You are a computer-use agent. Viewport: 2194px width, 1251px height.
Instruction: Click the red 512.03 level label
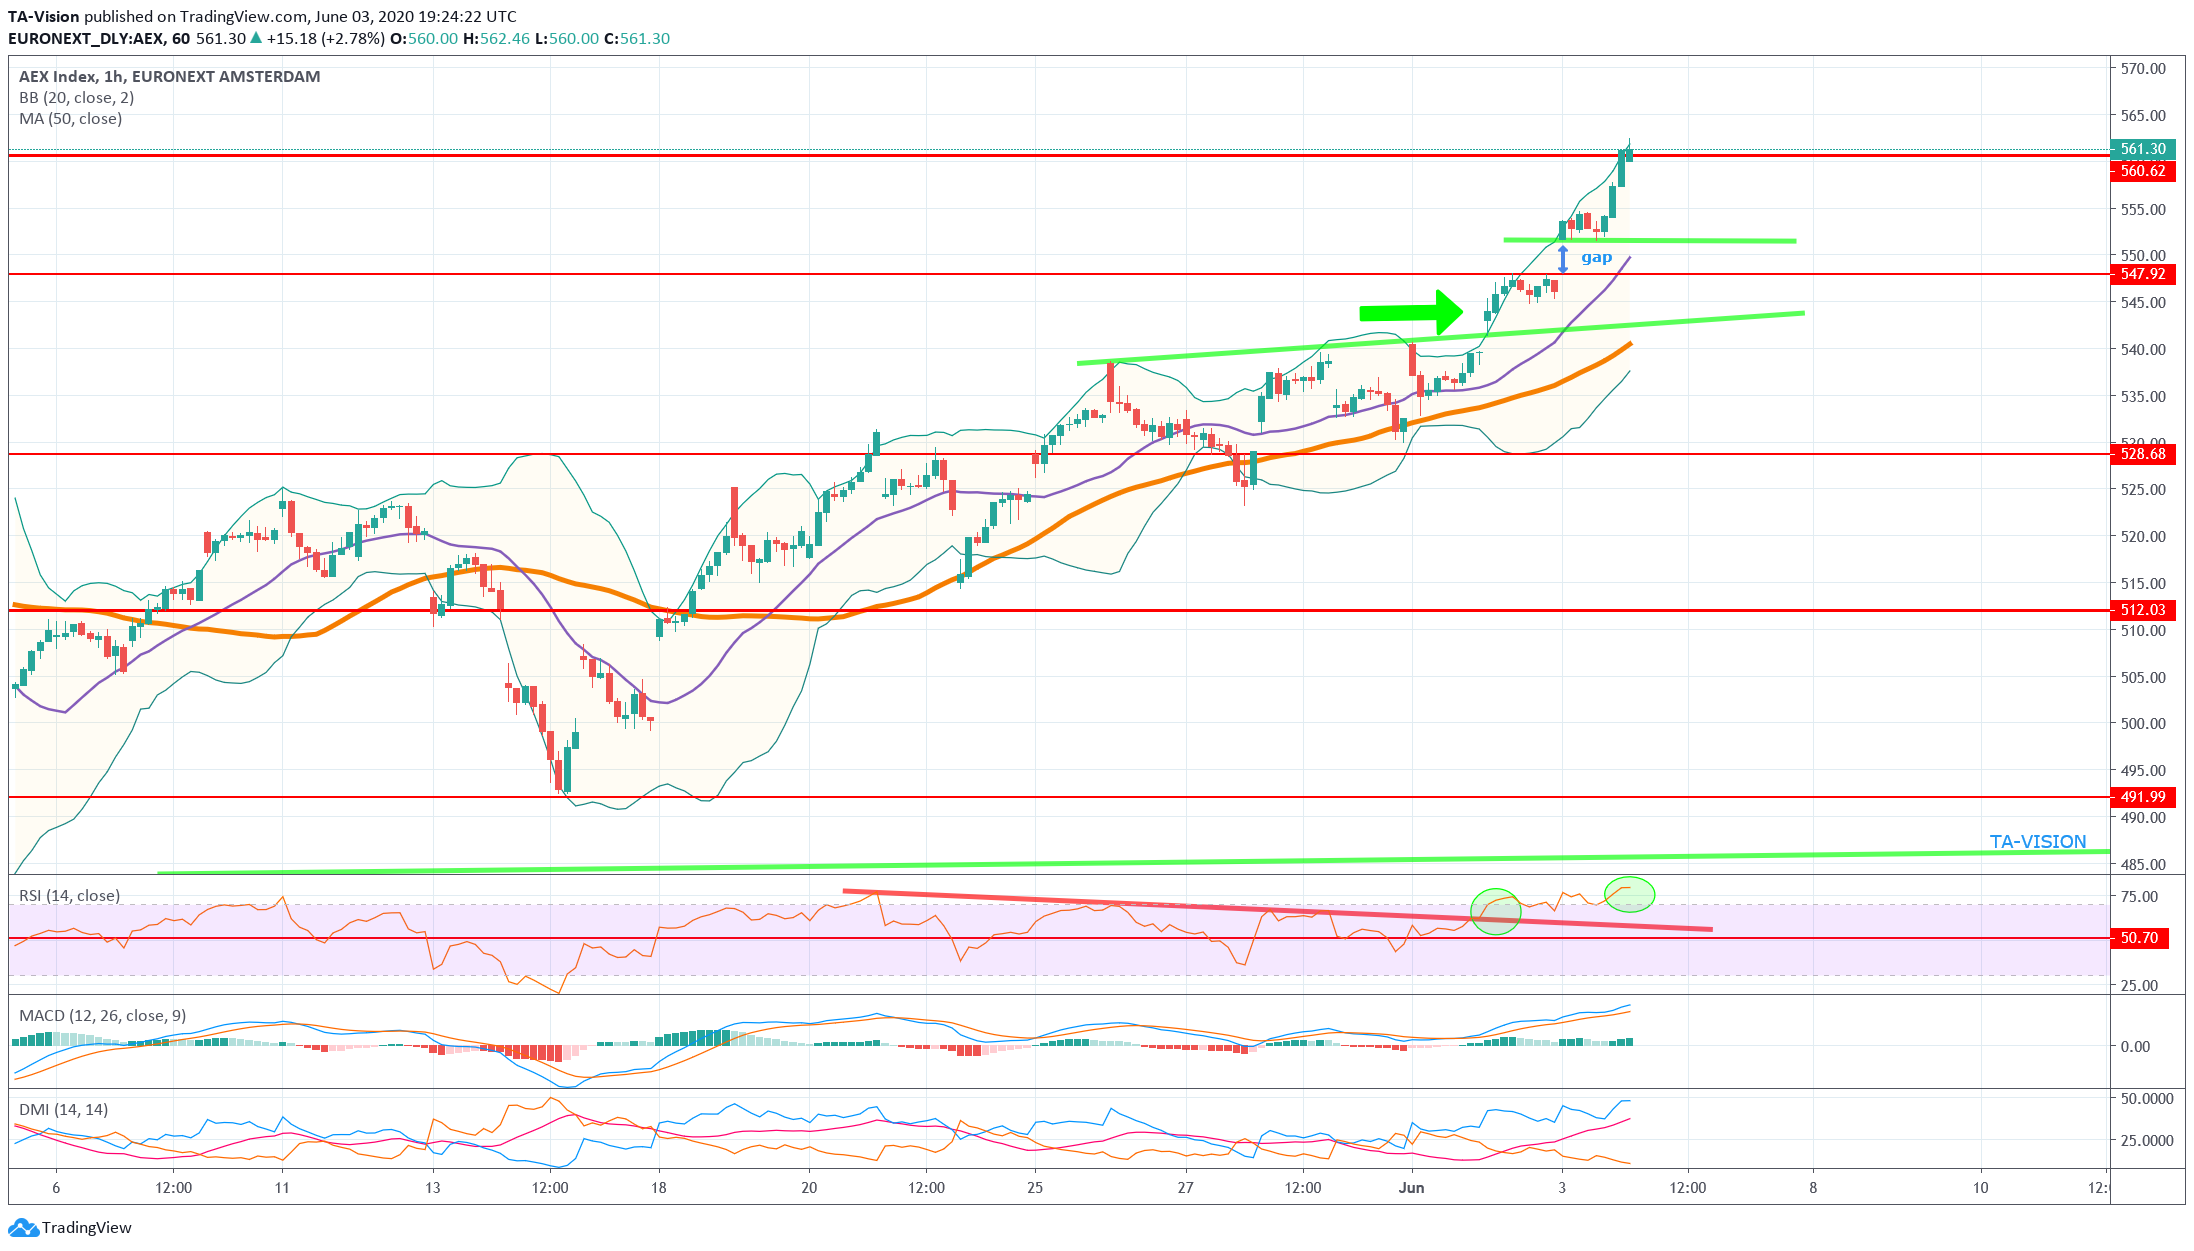tap(2142, 610)
